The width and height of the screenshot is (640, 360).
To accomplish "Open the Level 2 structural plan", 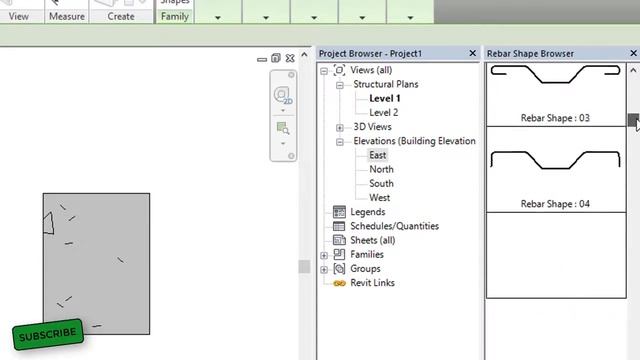I will 384,113.
